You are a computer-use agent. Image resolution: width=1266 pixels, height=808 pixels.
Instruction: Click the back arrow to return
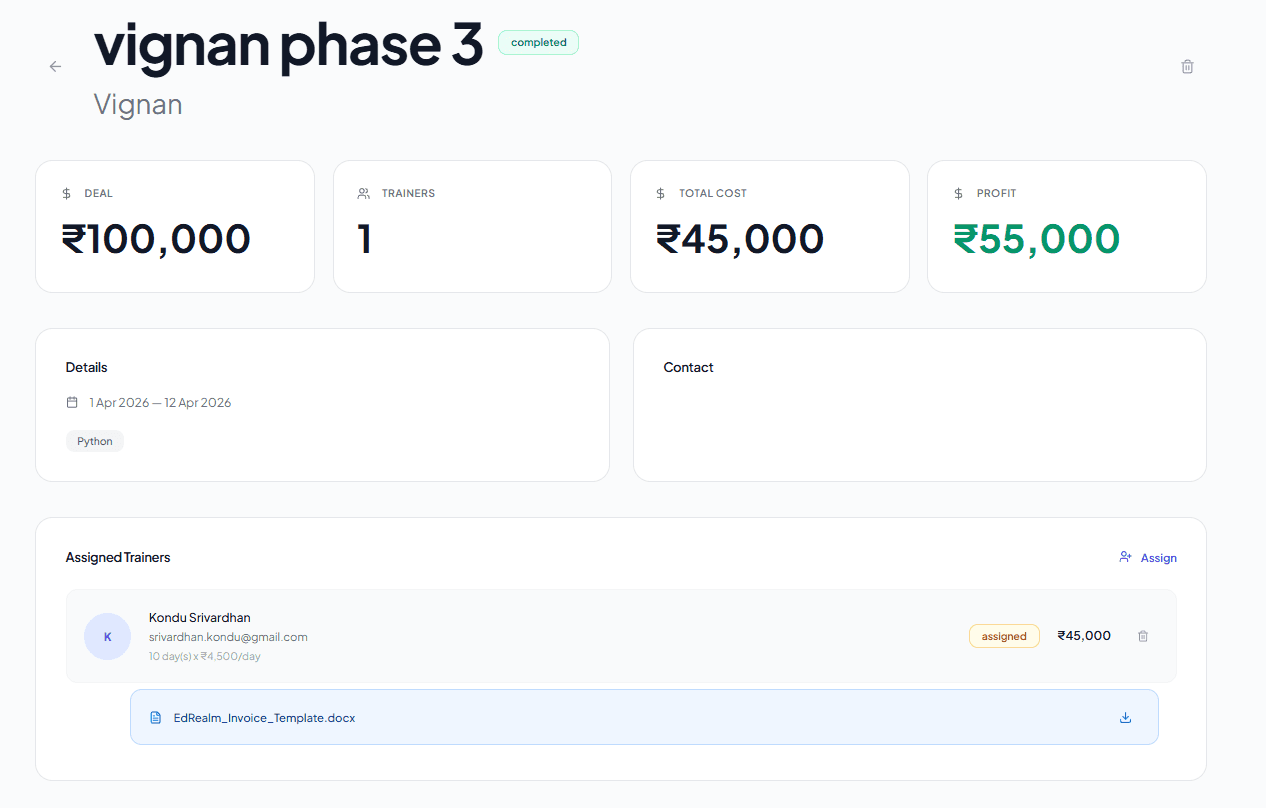54,66
